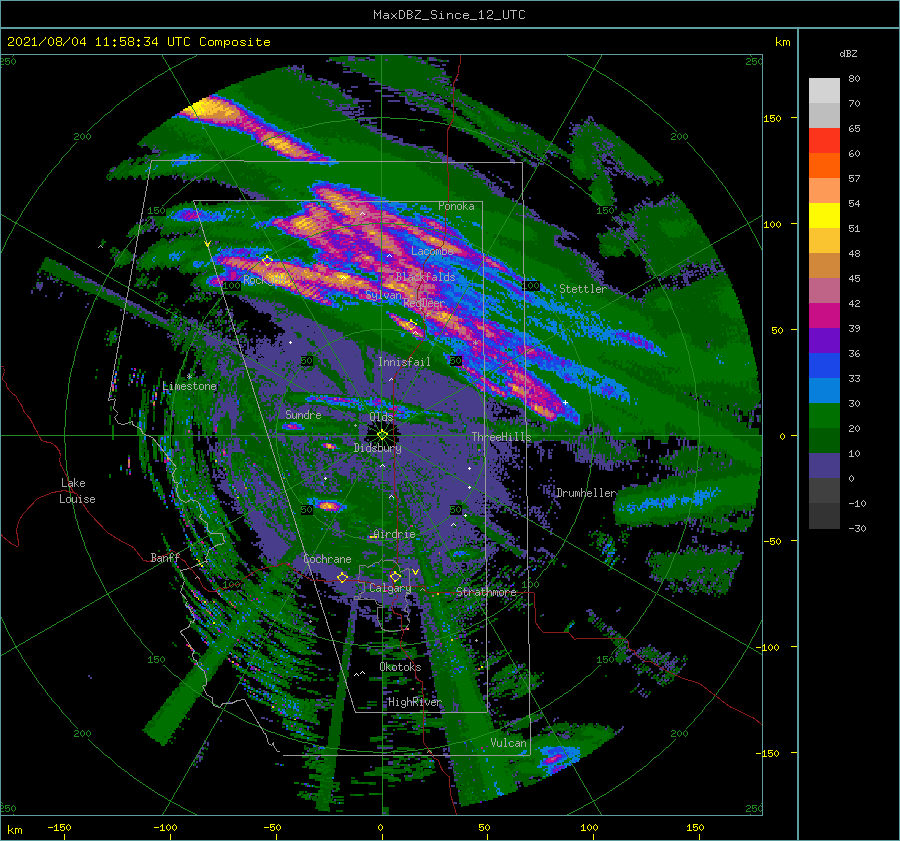Click the Limestone label
Image resolution: width=900 pixels, height=841 pixels.
(x=189, y=386)
